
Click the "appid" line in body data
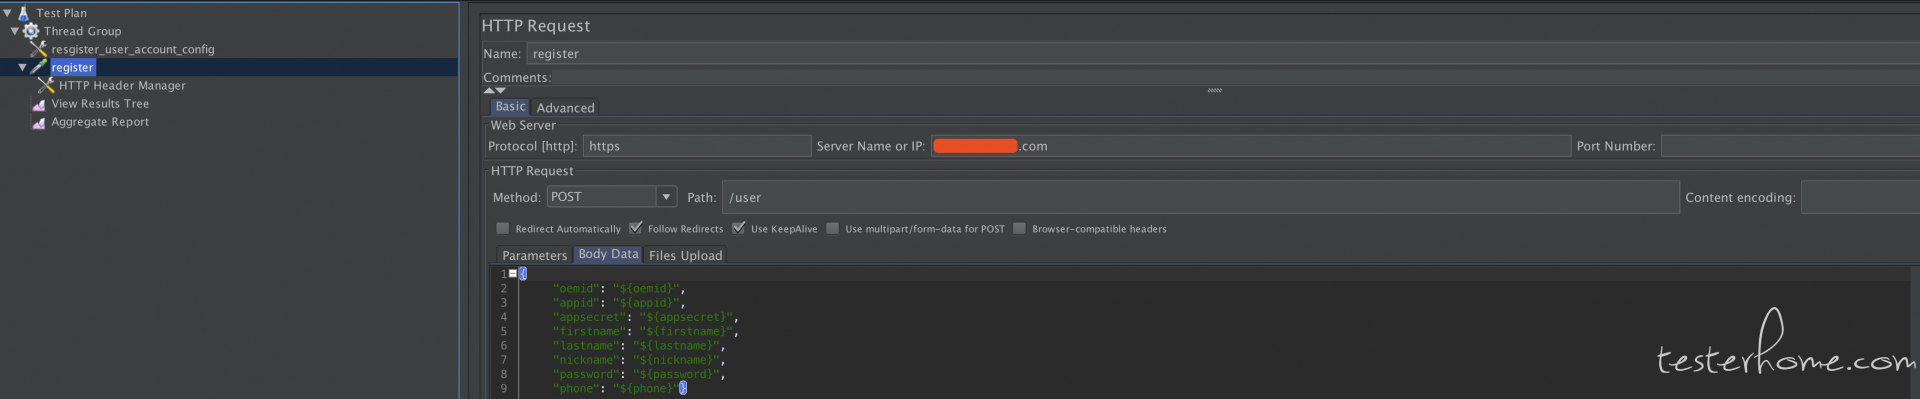[619, 303]
